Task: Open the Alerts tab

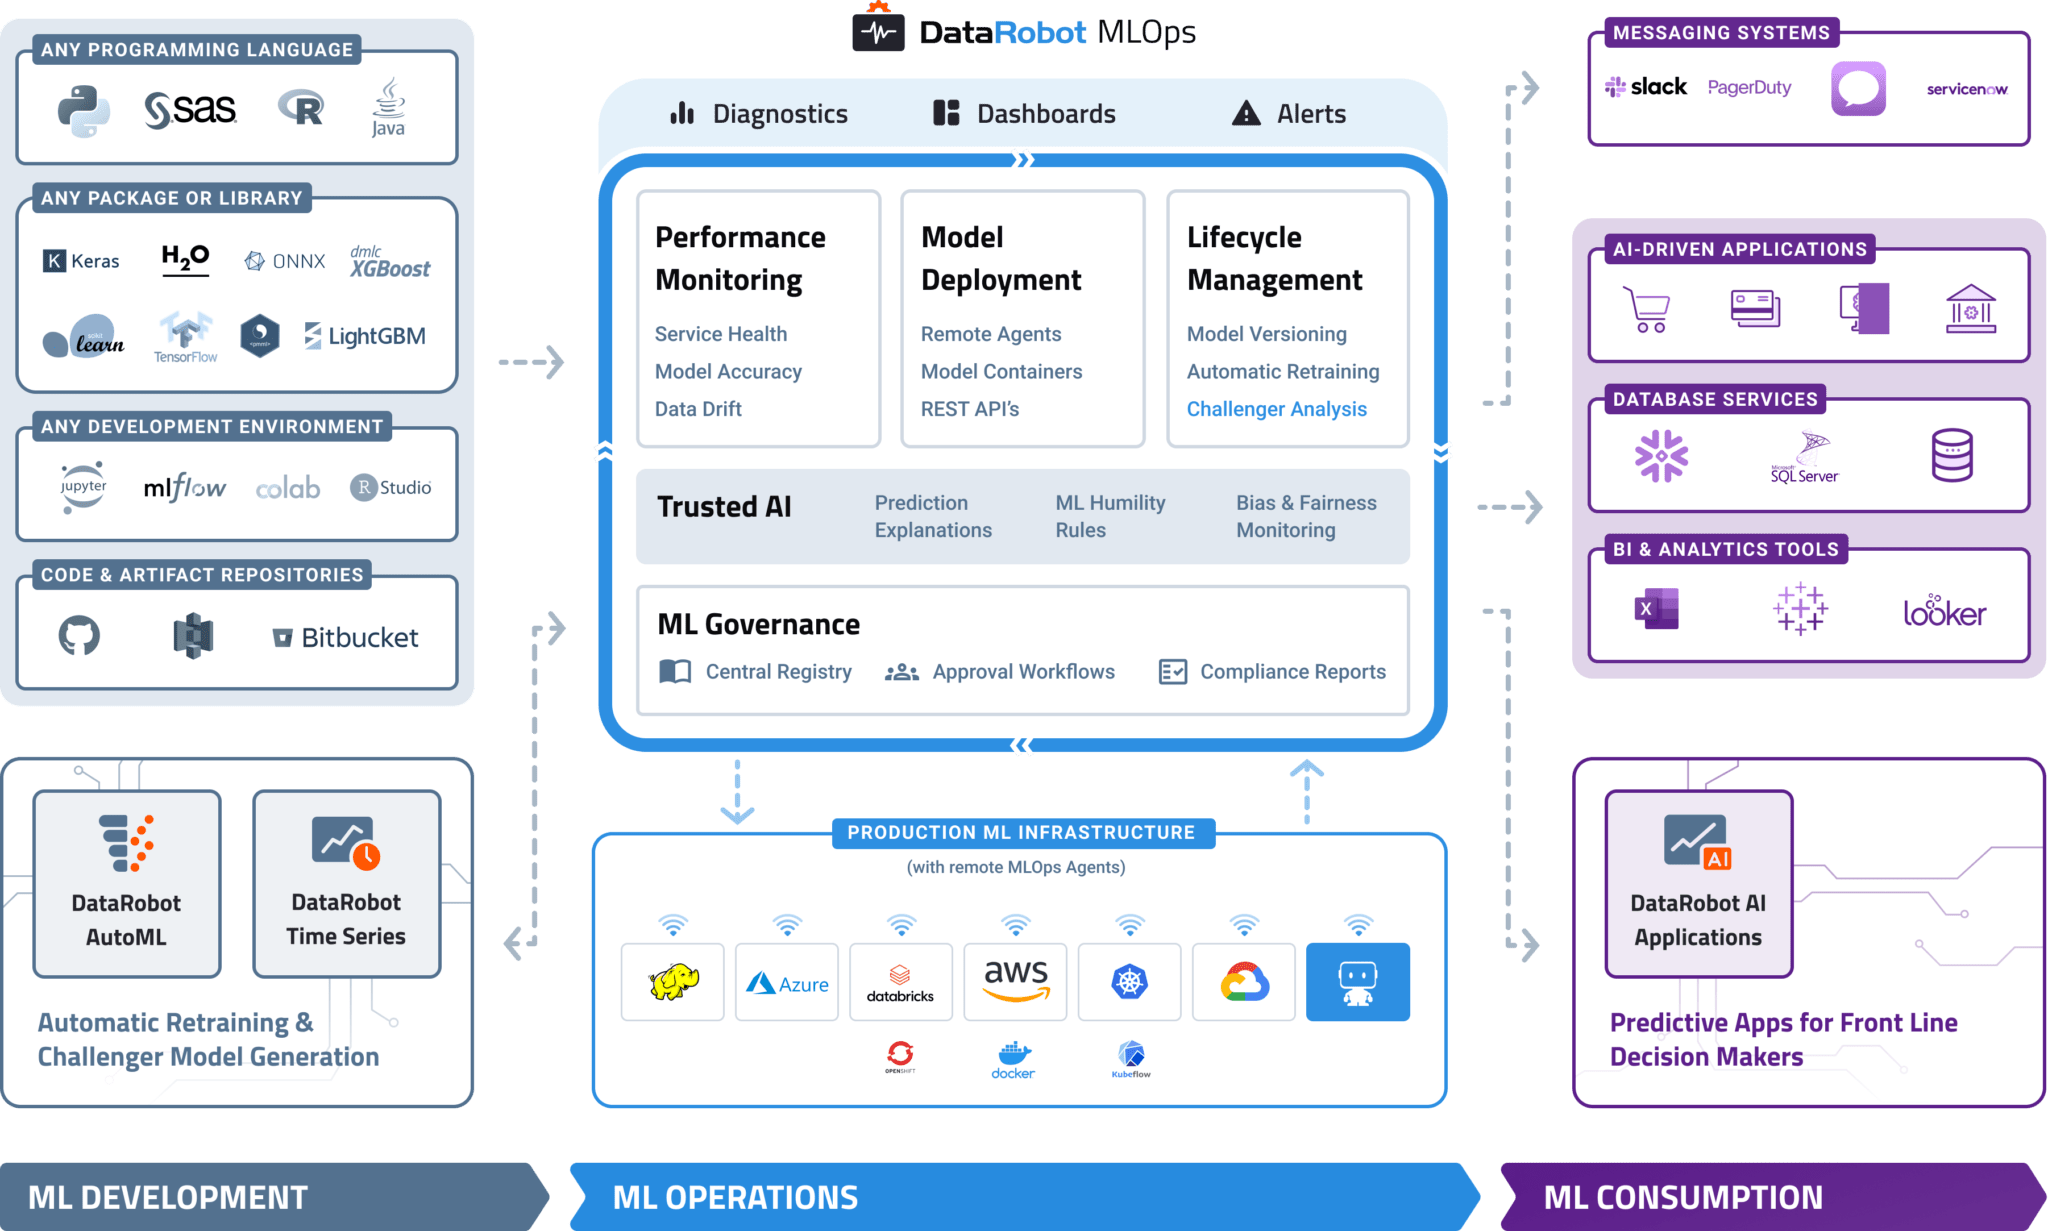Action: [x=1289, y=113]
